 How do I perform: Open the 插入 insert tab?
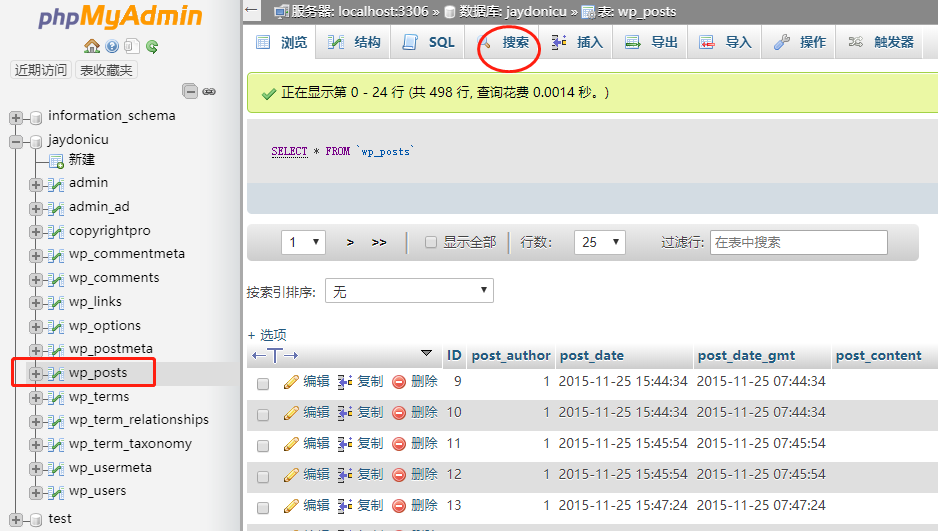click(577, 42)
